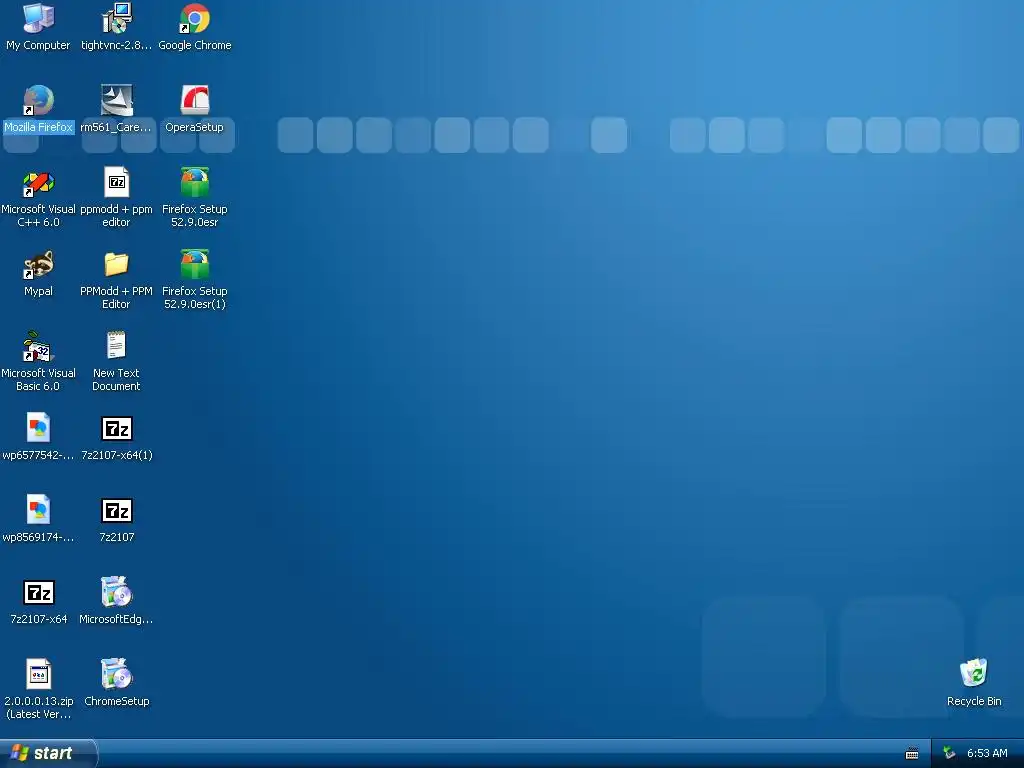Select the 2.0.0.0.13.zip file icon
Image resolution: width=1024 pixels, height=768 pixels.
[x=39, y=675]
